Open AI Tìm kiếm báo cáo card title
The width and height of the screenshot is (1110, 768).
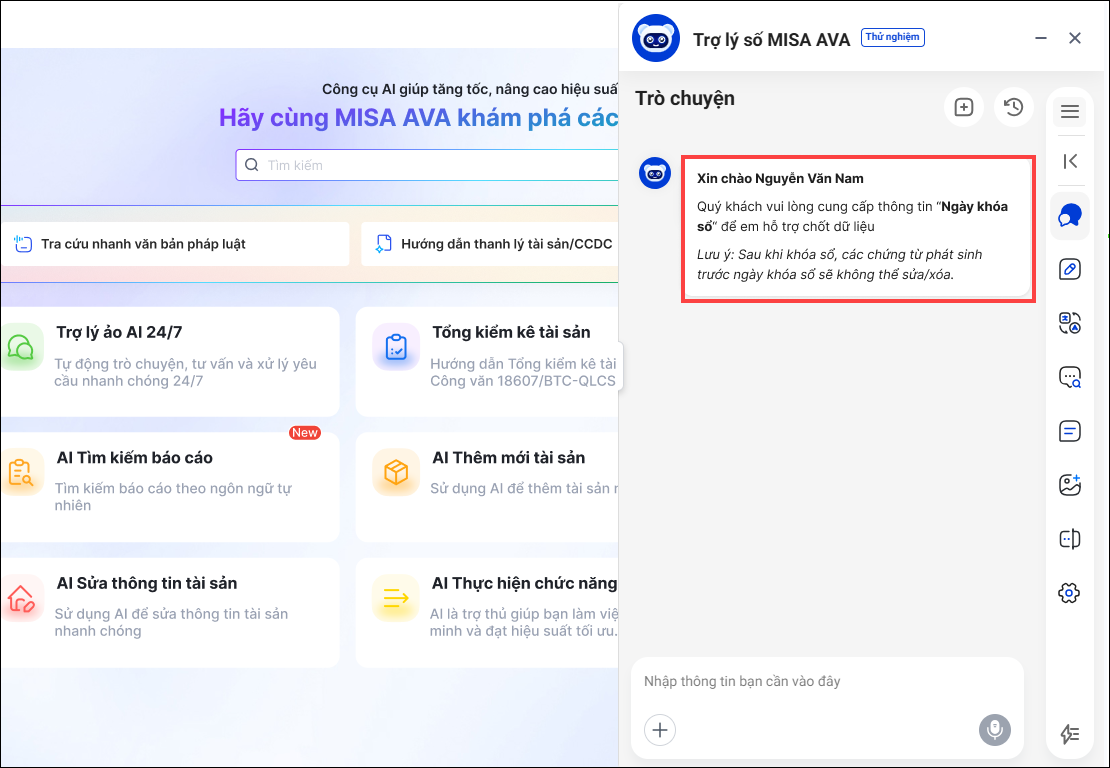135,458
